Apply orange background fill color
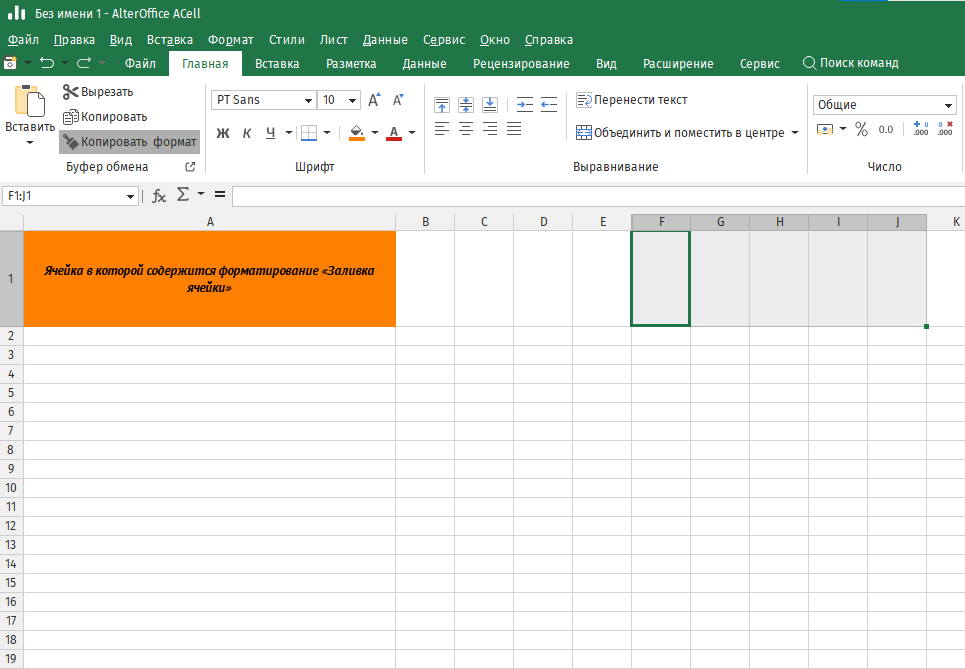This screenshot has width=965, height=669. [357, 132]
